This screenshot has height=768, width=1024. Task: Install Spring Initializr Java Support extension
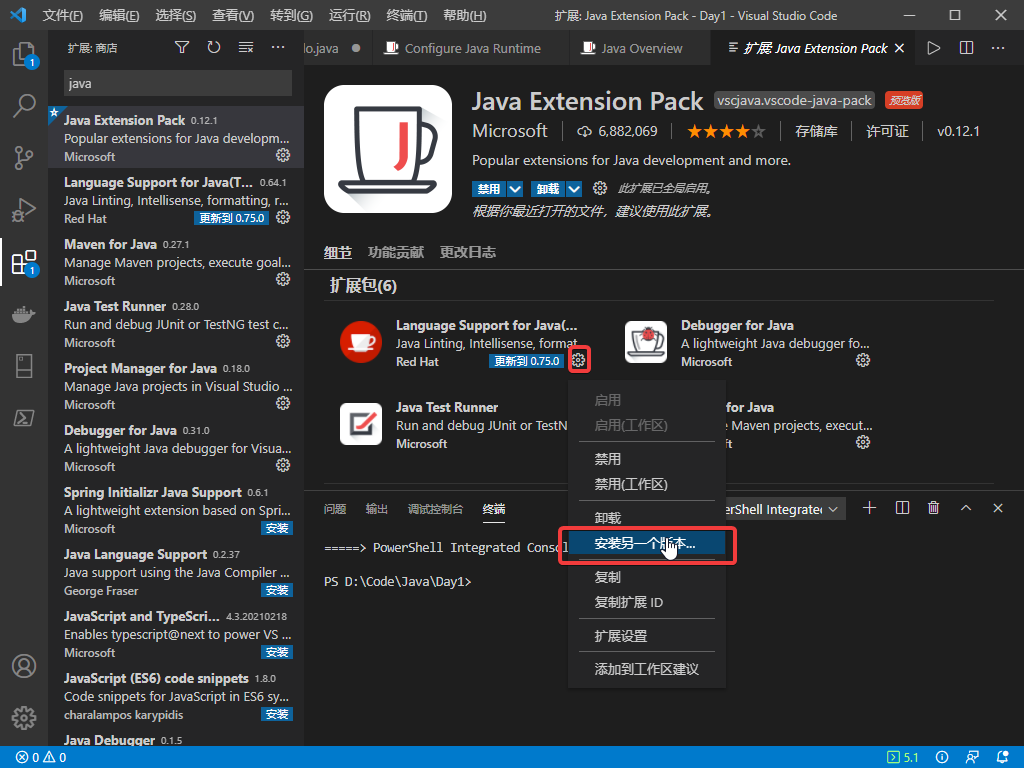click(x=277, y=528)
